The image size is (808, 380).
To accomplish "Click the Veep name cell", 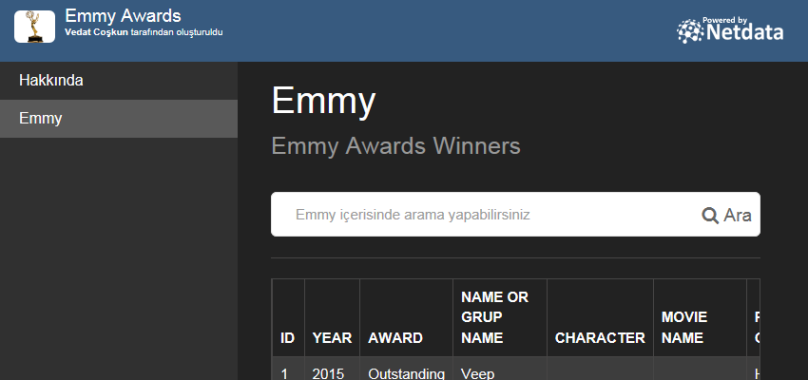I will coord(477,373).
